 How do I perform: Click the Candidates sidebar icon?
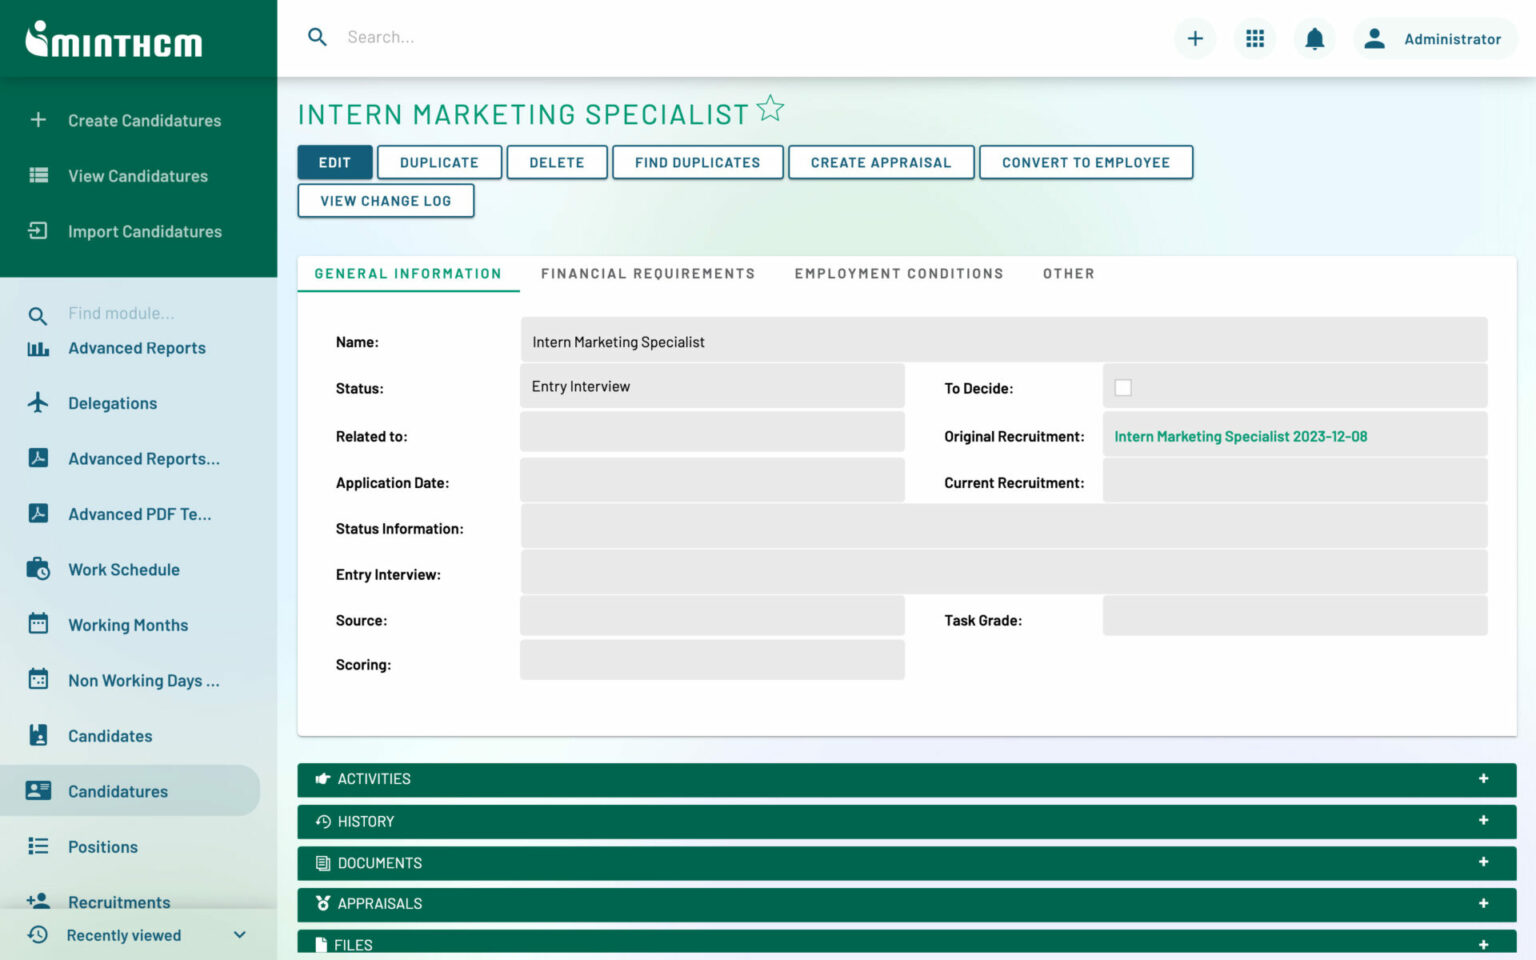37,735
